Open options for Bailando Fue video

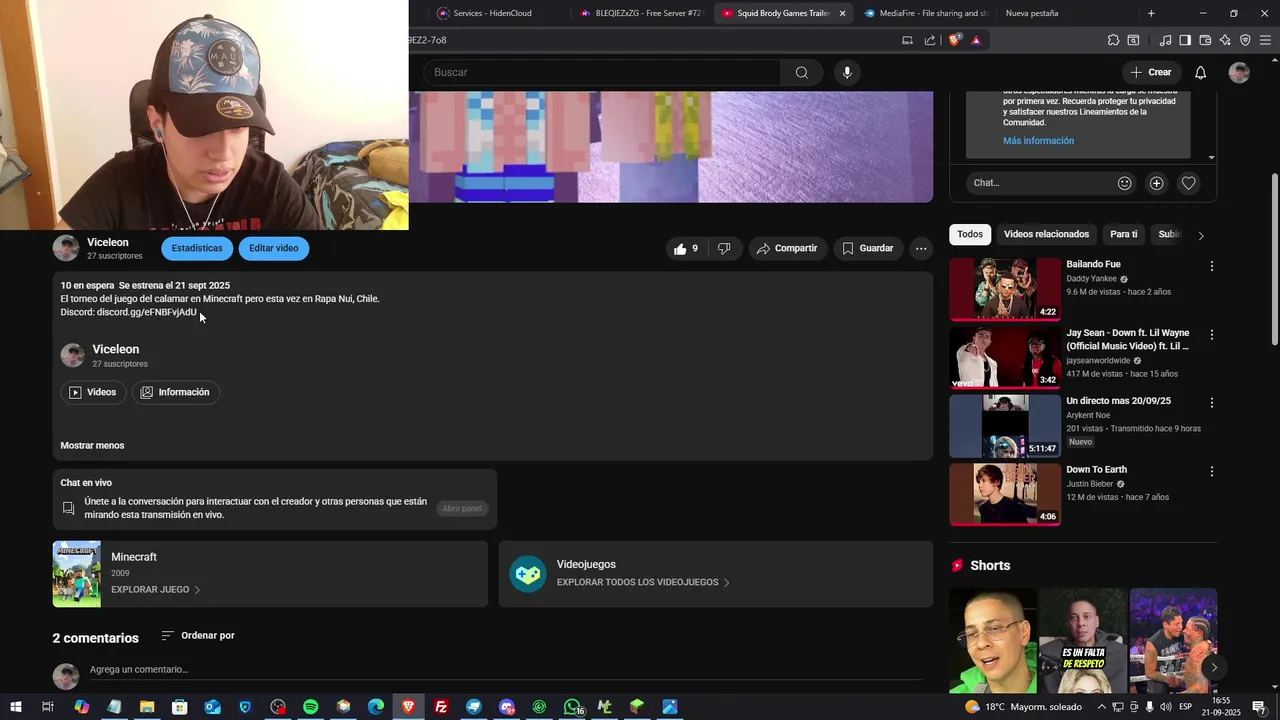1212,266
